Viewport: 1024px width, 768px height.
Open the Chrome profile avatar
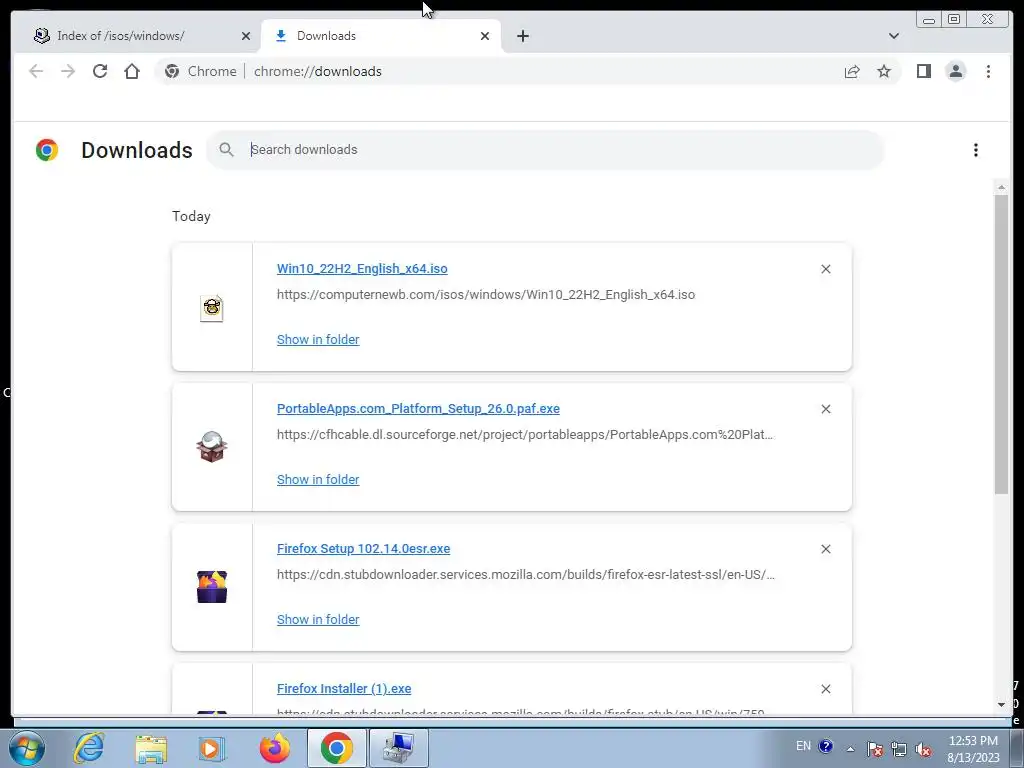click(955, 71)
